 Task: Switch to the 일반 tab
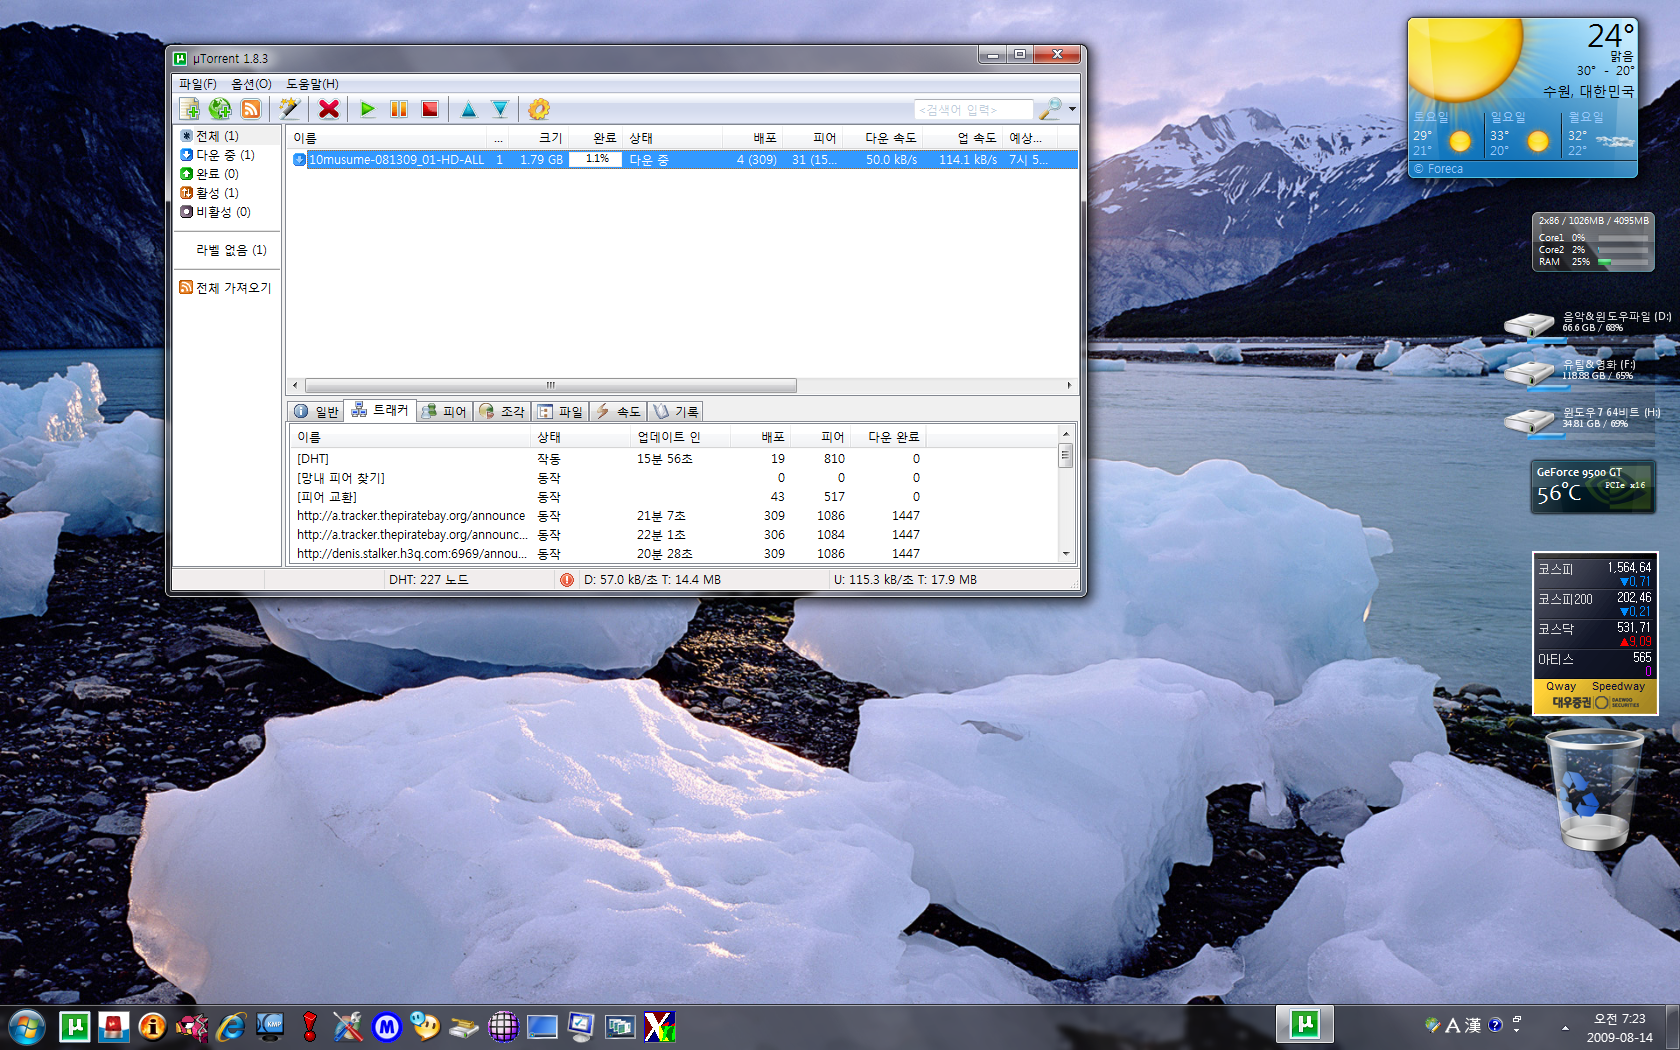[x=316, y=411]
